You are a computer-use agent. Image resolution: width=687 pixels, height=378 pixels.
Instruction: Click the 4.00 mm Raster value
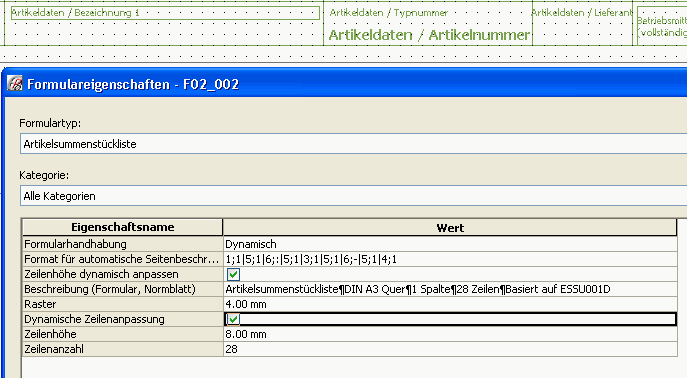pyautogui.click(x=450, y=304)
